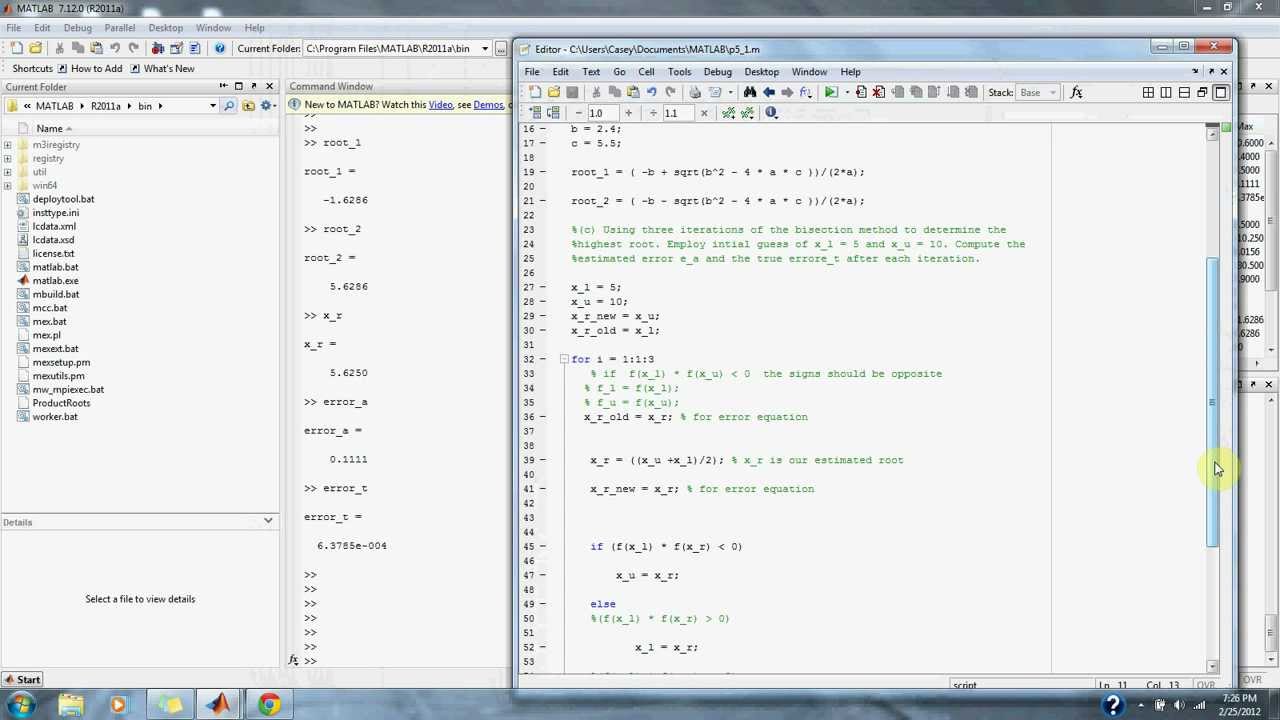Viewport: 1280px width, 720px height.
Task: Open main MATLAB Desktop menu
Action: [165, 28]
